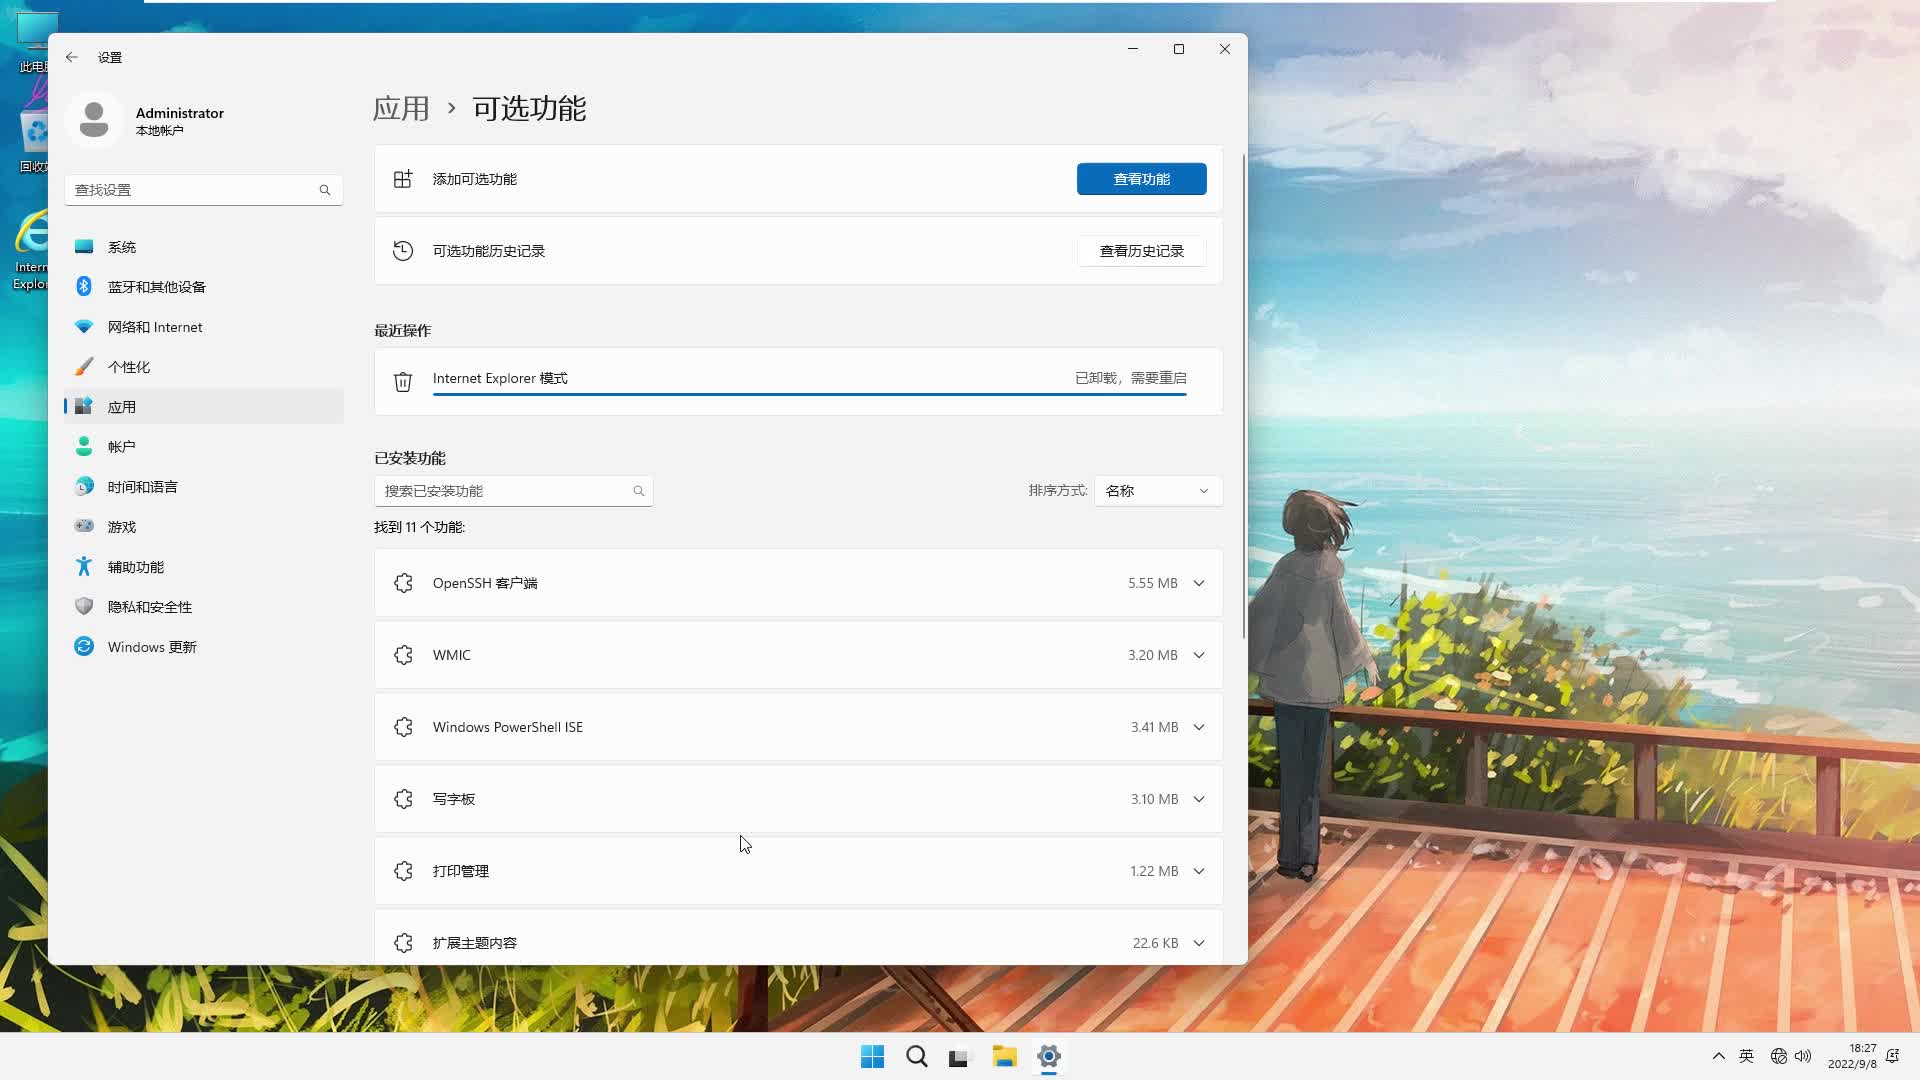Open taskbar Search
Image resolution: width=1920 pixels, height=1080 pixels.
[x=916, y=1056]
